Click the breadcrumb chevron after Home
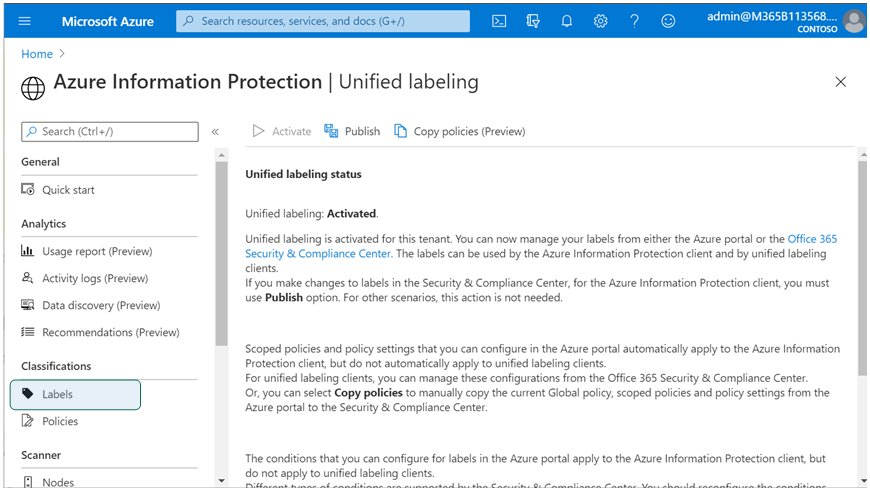This screenshot has width=870, height=491. pos(62,54)
